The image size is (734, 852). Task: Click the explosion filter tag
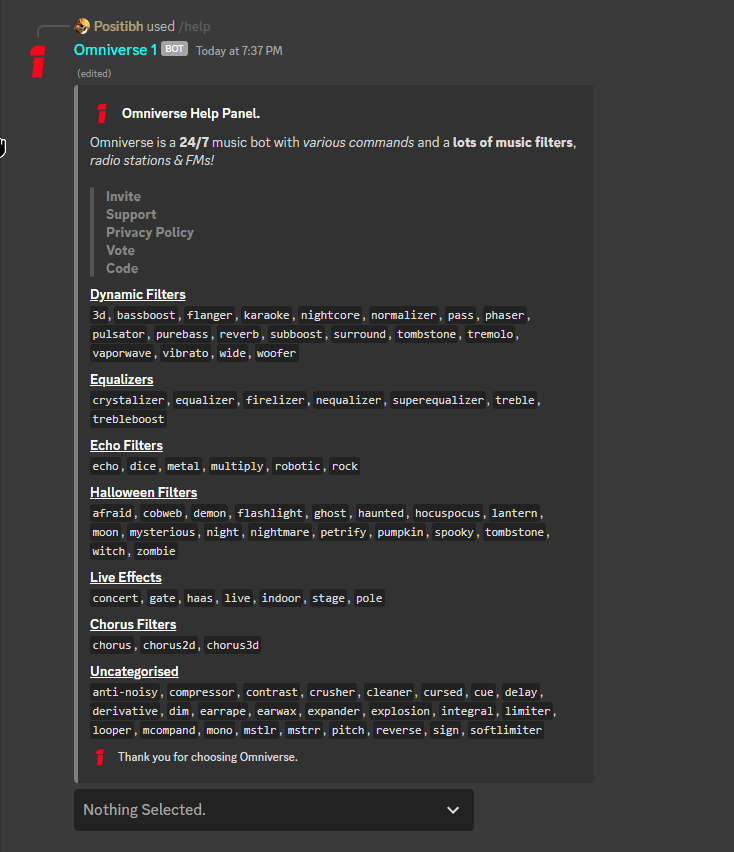click(x=400, y=711)
